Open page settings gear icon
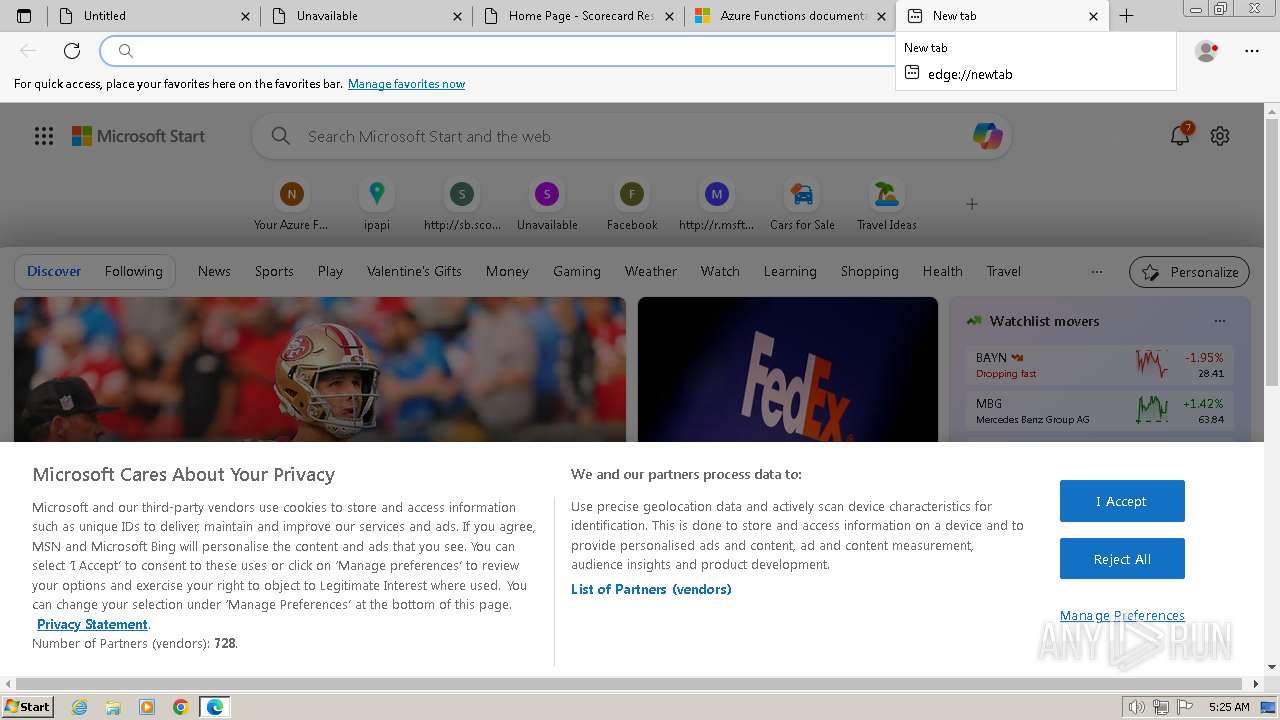Viewport: 1280px width, 720px height. pyautogui.click(x=1220, y=136)
